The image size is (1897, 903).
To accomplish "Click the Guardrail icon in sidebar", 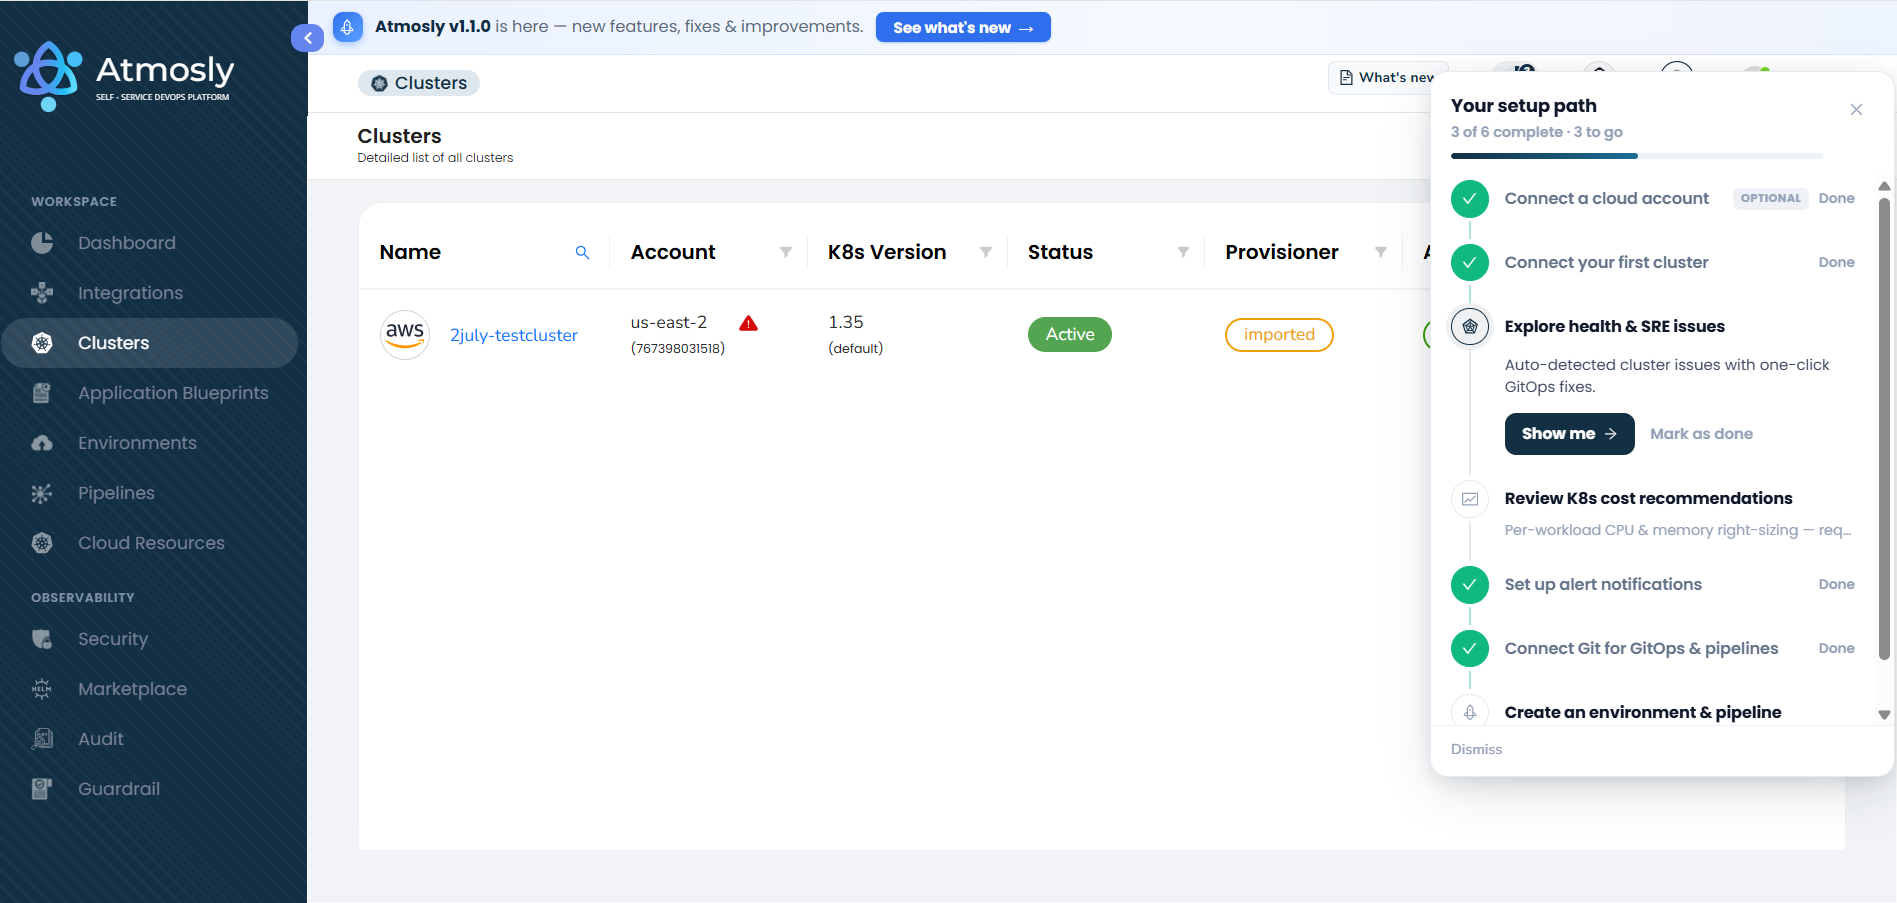I will point(42,789).
